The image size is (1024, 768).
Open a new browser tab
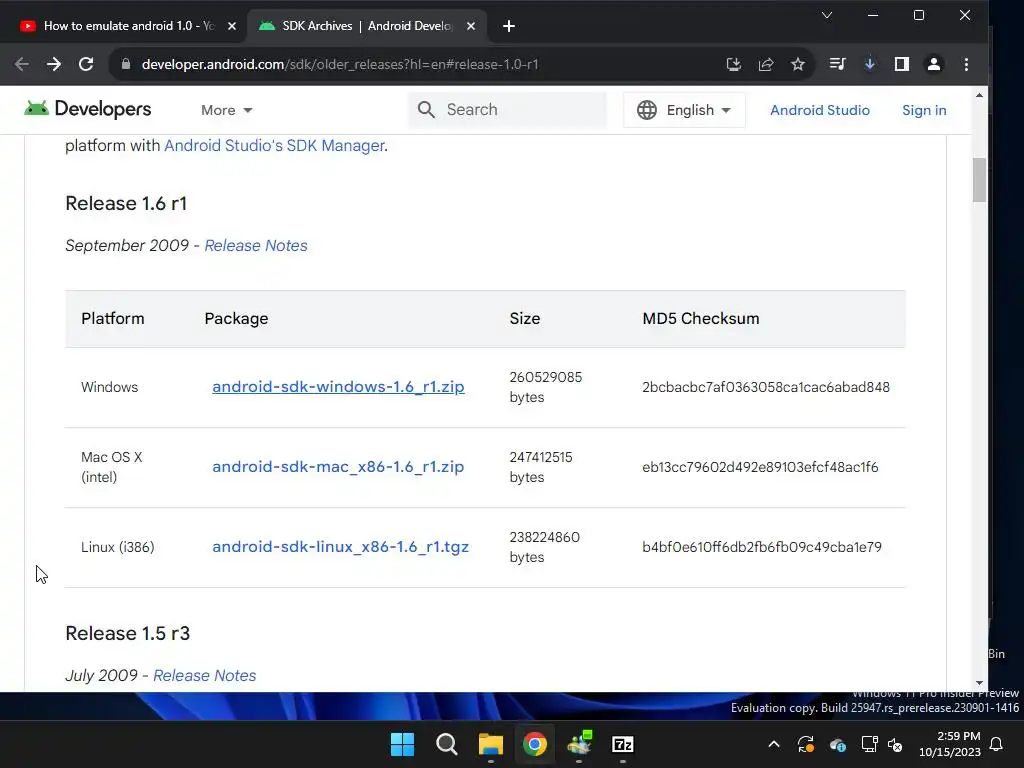click(509, 26)
